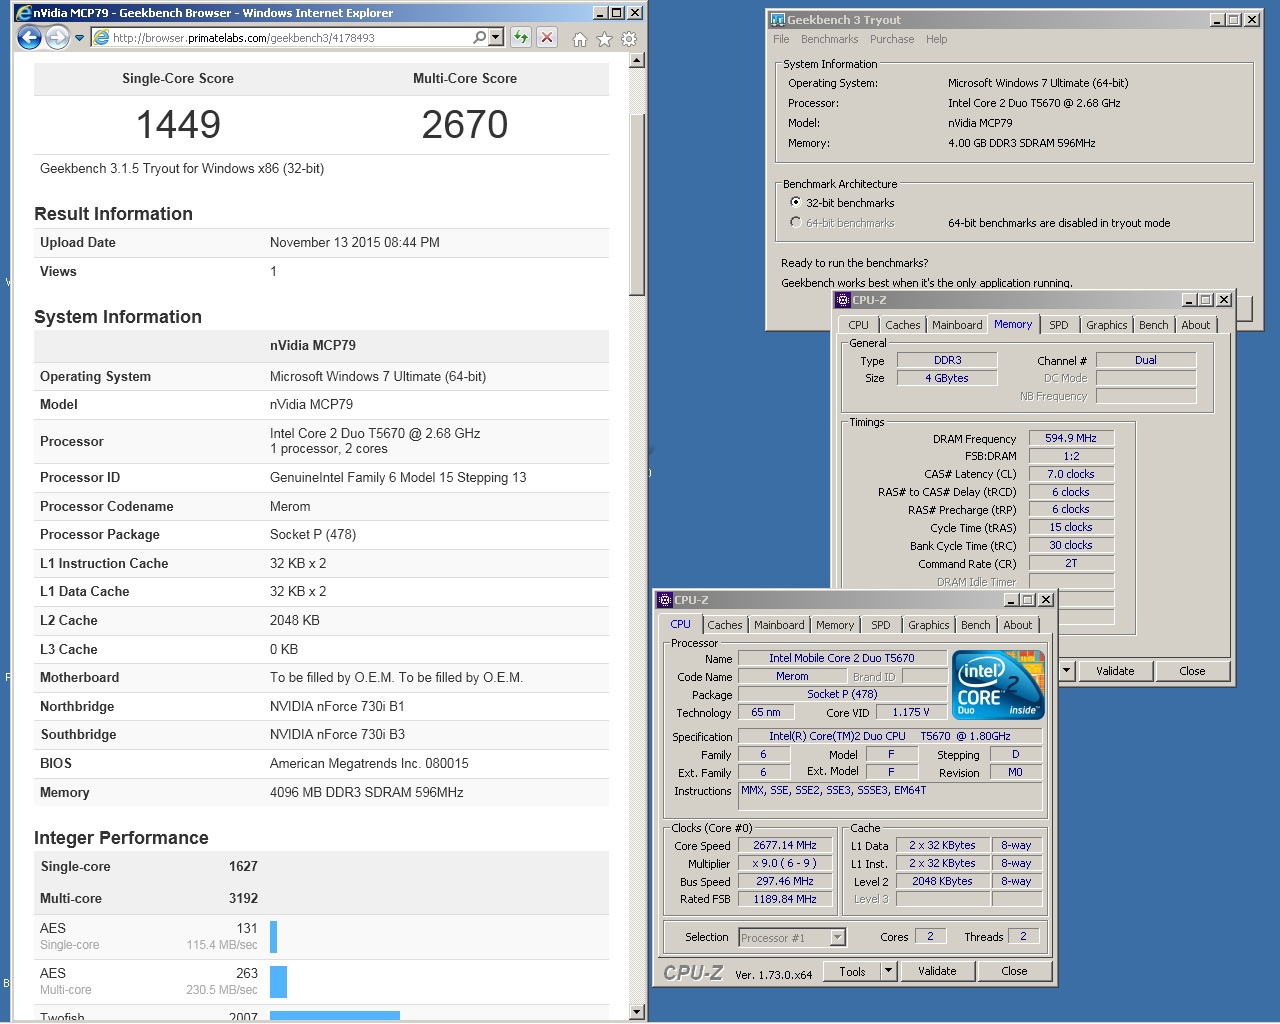Click Validate in back CPU-Z Memory window

click(x=1115, y=671)
